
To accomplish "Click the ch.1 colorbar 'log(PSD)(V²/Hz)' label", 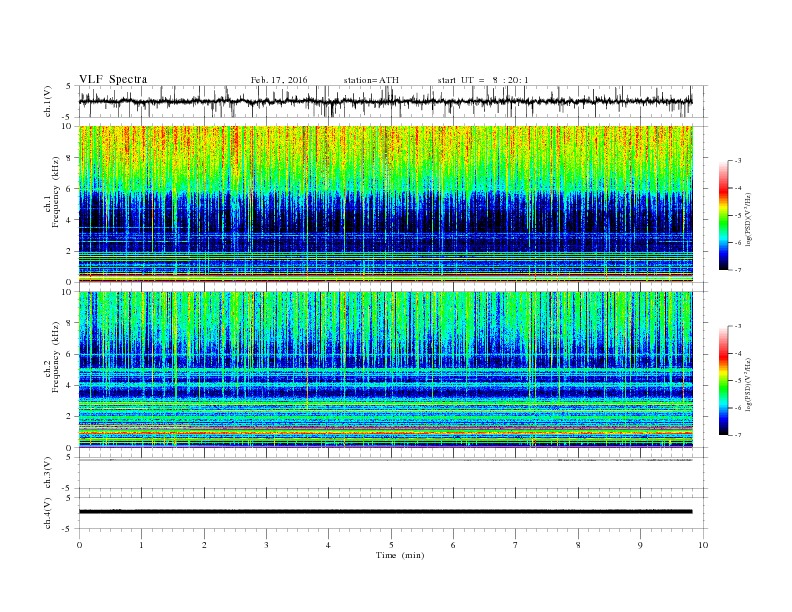I will tap(749, 220).
